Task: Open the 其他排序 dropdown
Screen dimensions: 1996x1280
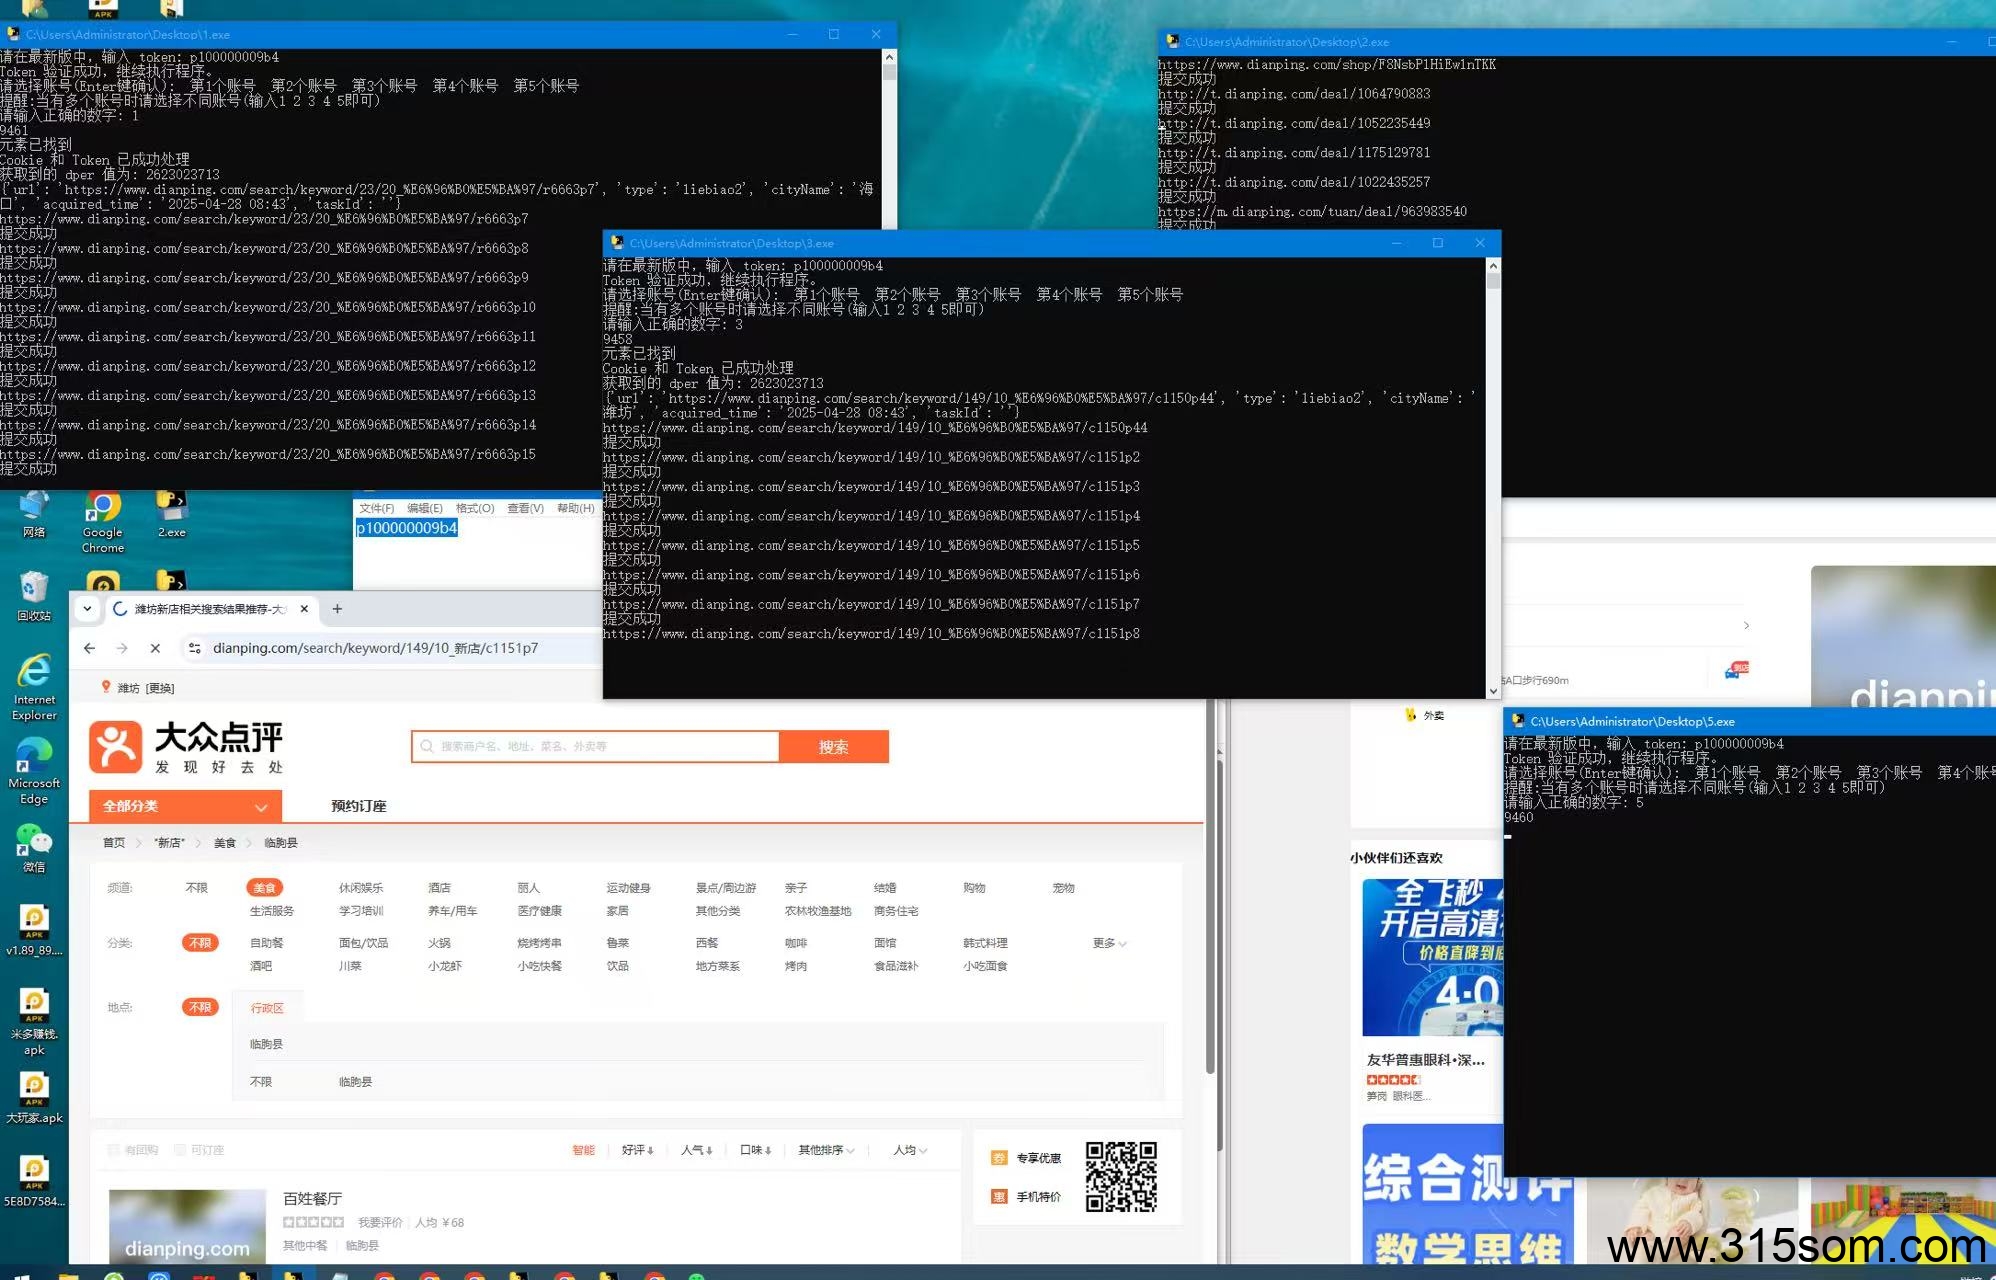Action: (x=826, y=1150)
